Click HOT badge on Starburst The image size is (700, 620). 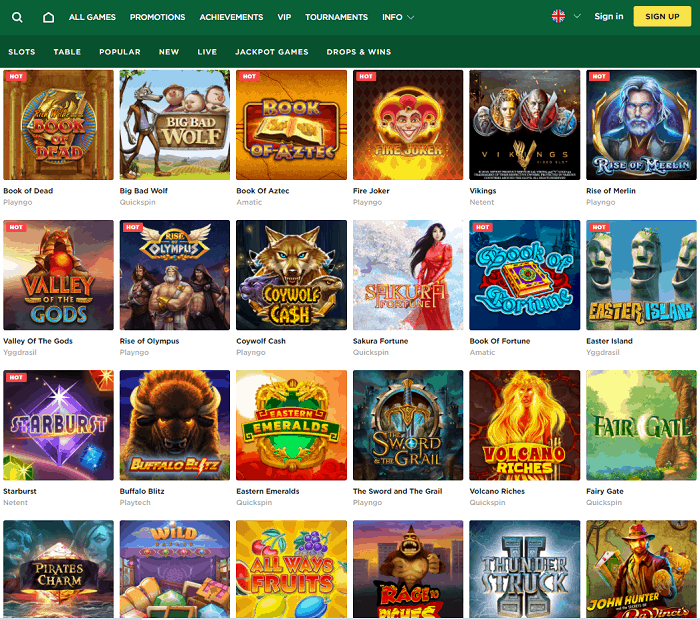(x=16, y=377)
